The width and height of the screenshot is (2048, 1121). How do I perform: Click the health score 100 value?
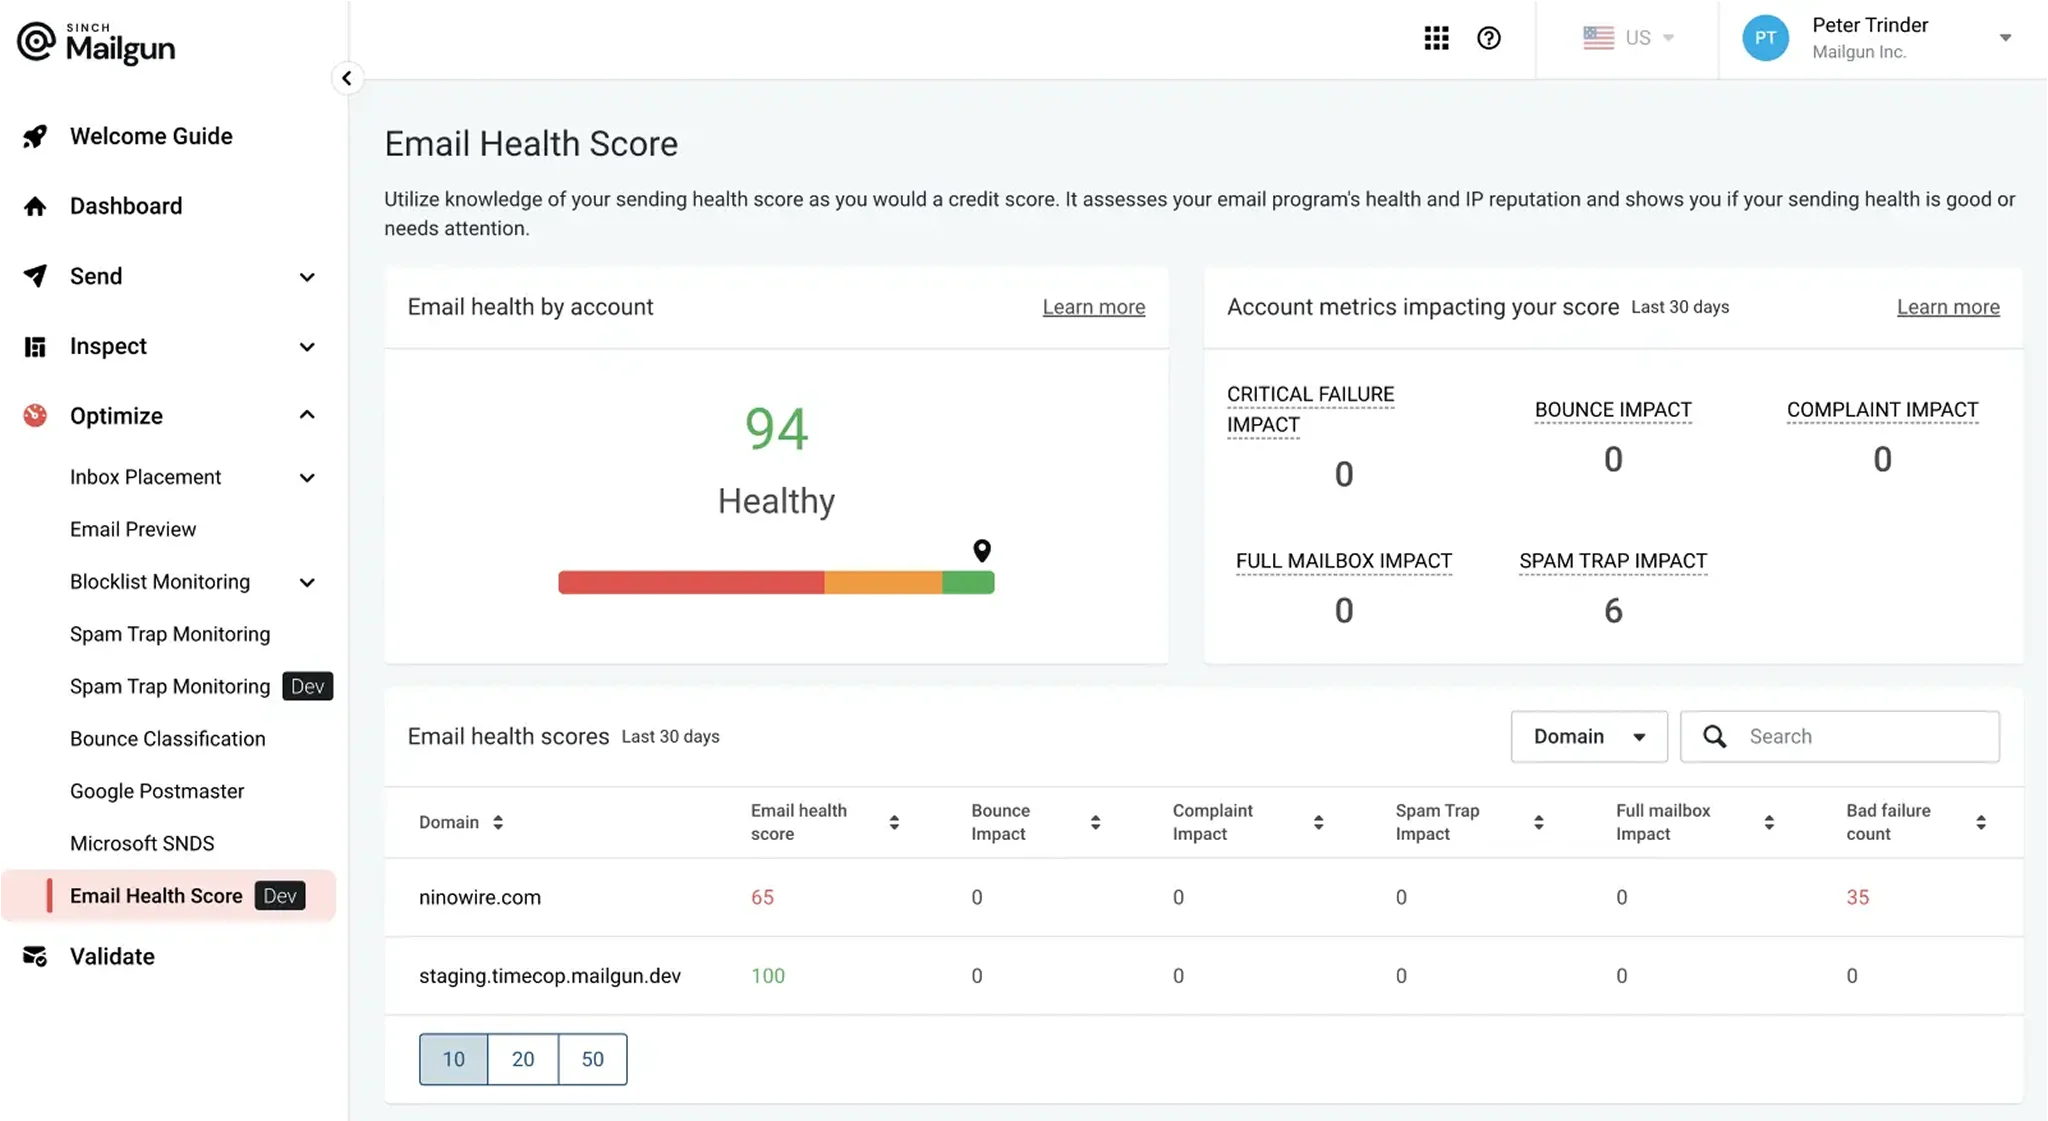[x=768, y=975]
